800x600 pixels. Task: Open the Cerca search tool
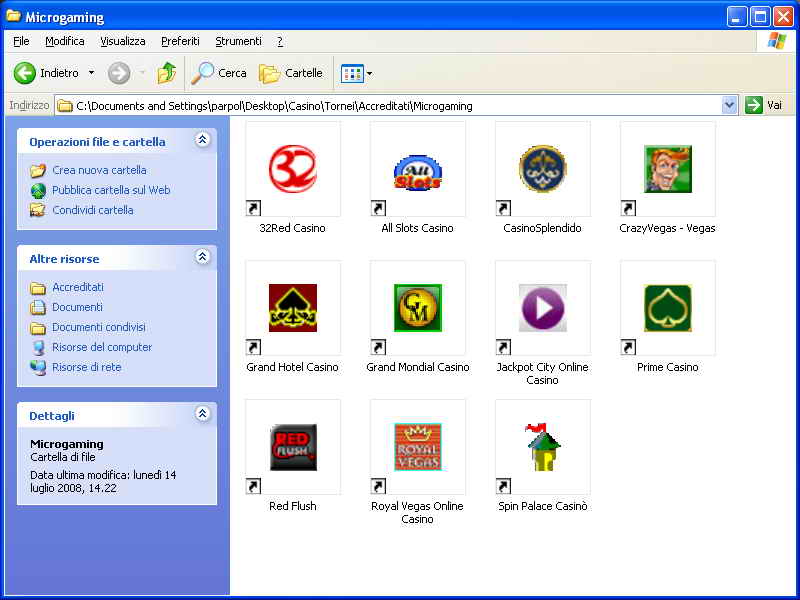(219, 73)
